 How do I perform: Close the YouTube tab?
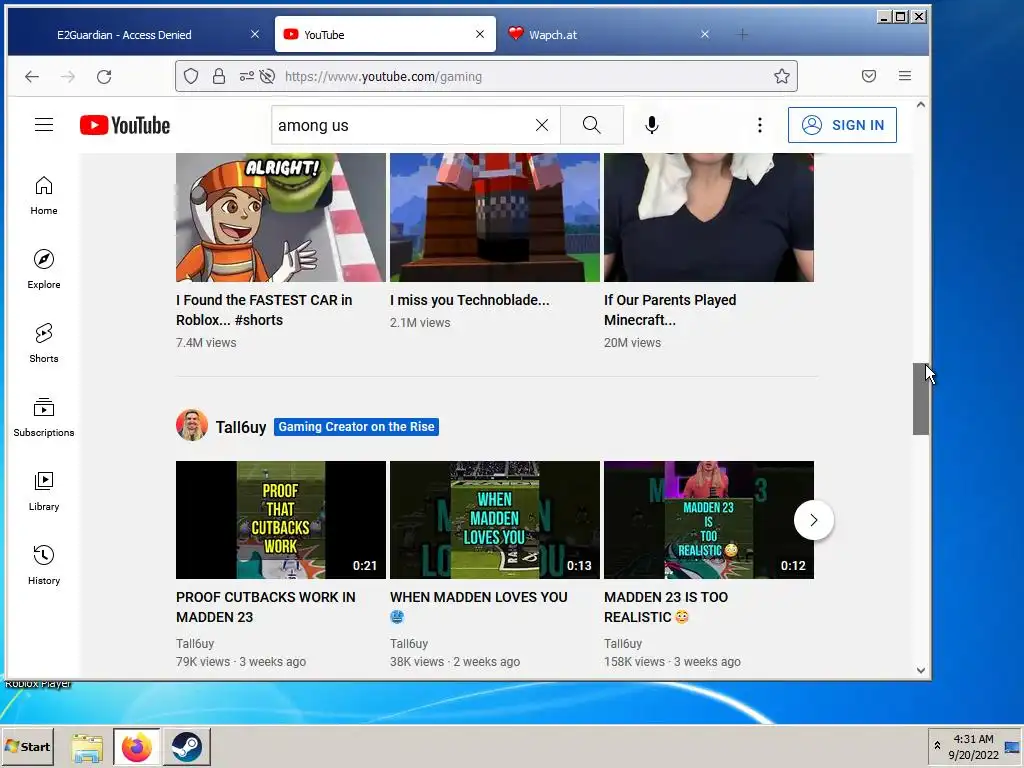pyautogui.click(x=480, y=34)
